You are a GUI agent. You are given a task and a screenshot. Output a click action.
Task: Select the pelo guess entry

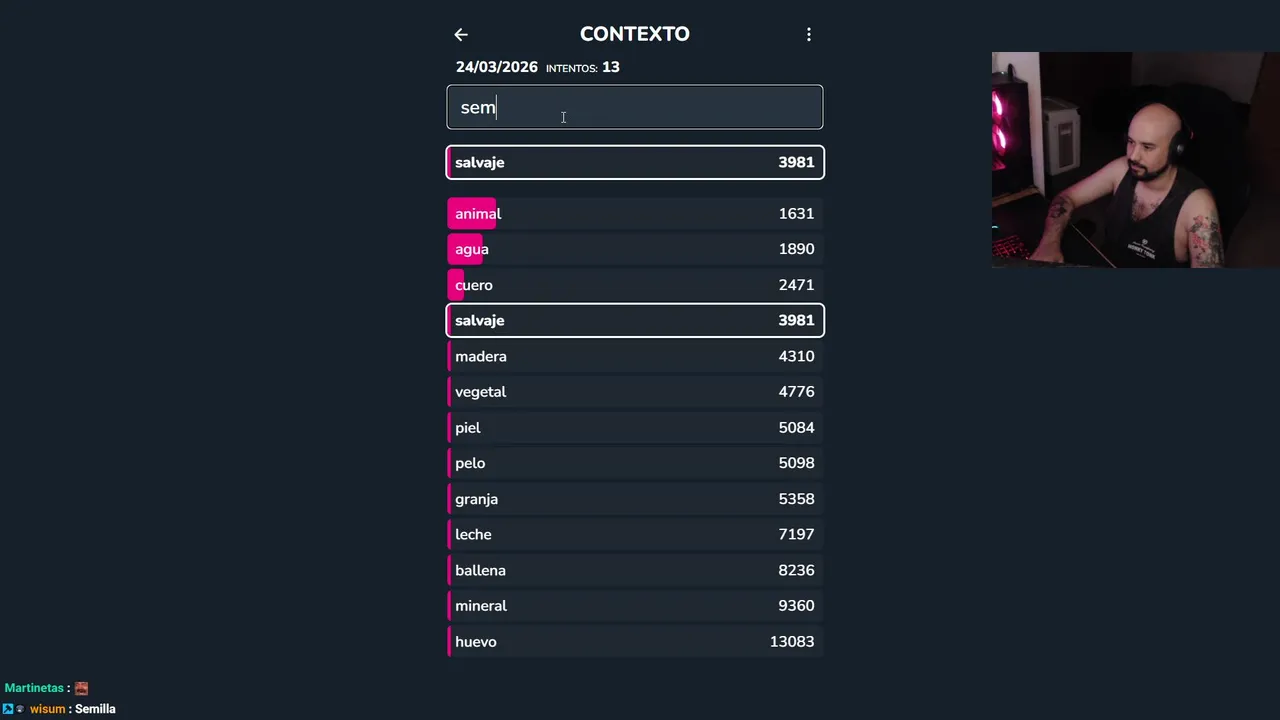(x=635, y=463)
